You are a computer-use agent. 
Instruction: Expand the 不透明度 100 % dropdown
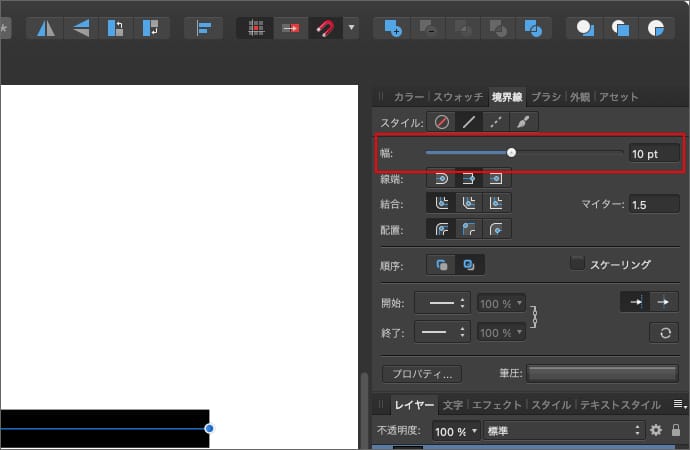(x=455, y=431)
